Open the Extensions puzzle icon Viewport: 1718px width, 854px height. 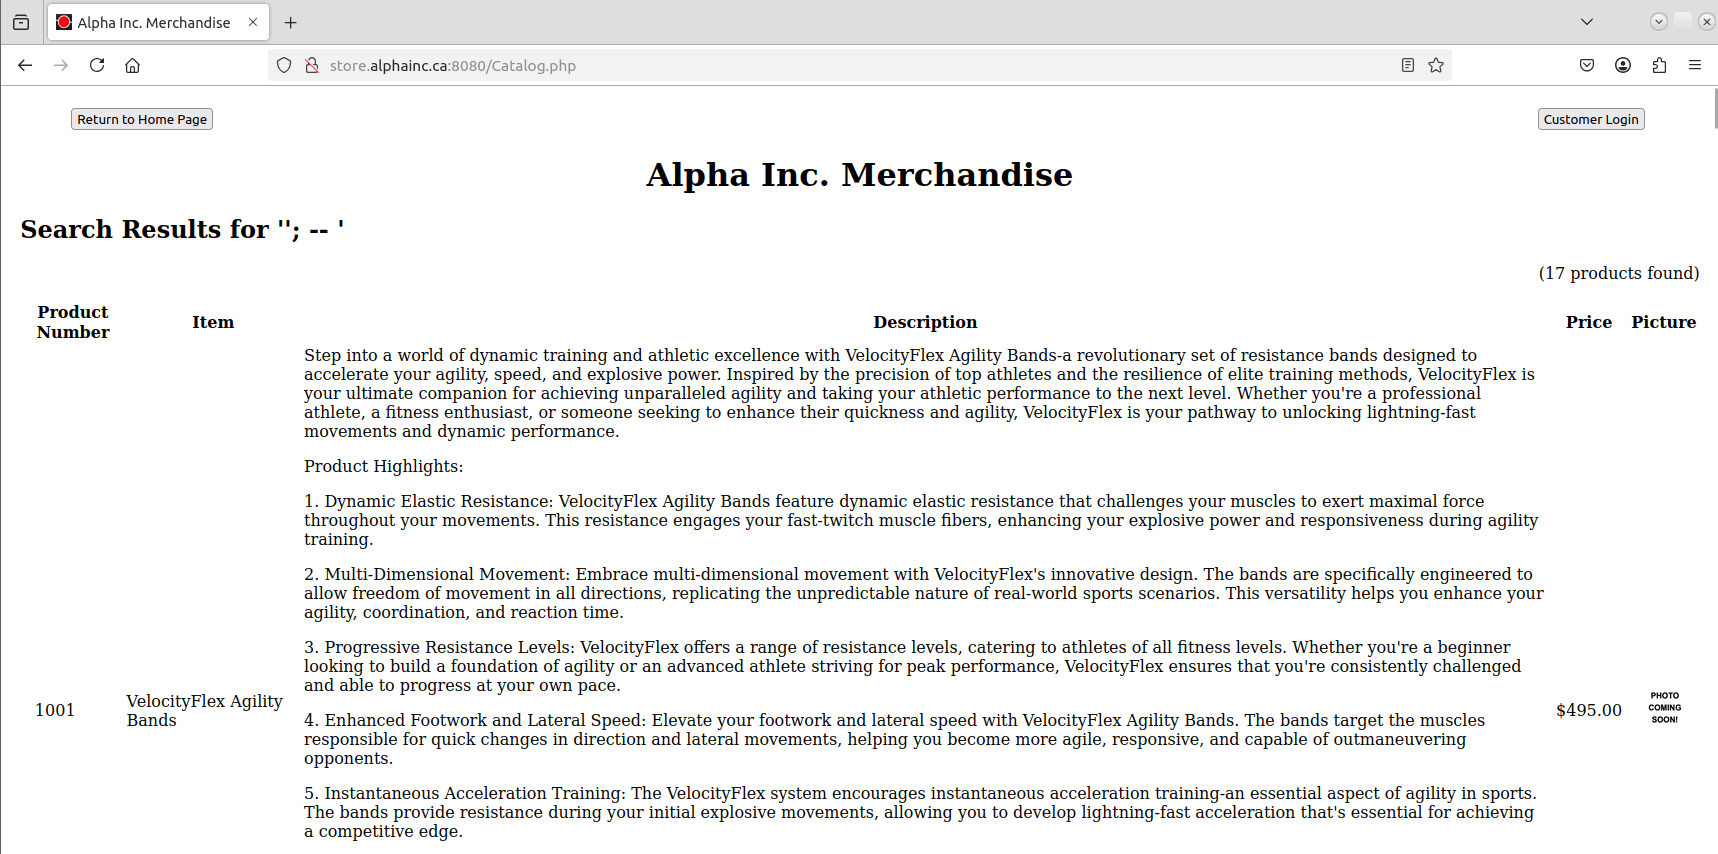point(1659,65)
